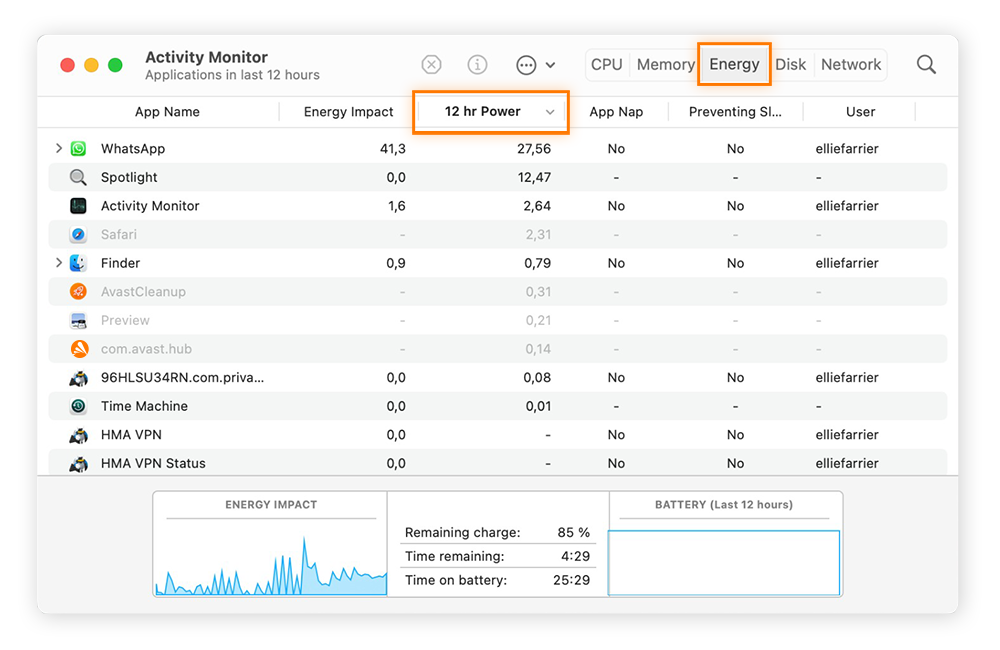Sort the list by User column
This screenshot has width=1000, height=650.
[860, 112]
